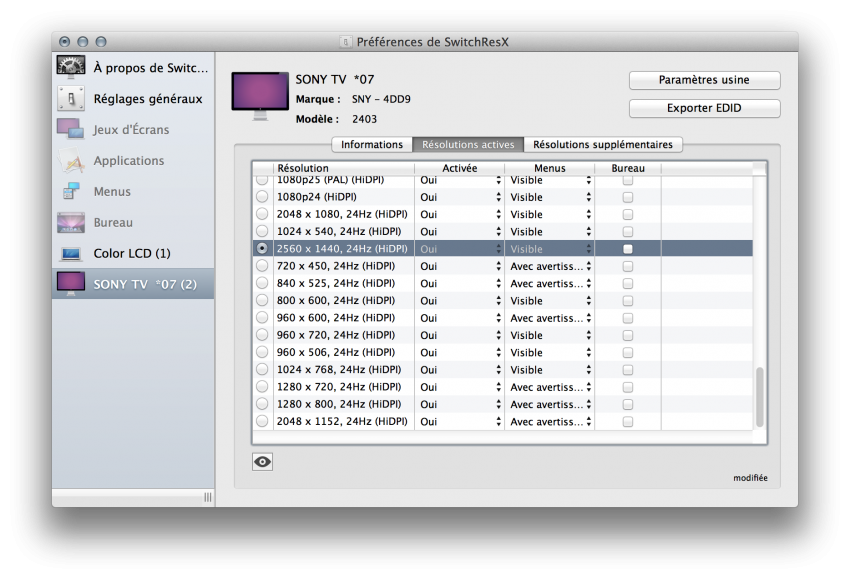Image resolution: width=850 pixels, height=579 pixels.
Task: Open Menus dropdown for 2048 x 1152 row
Action: click(550, 421)
